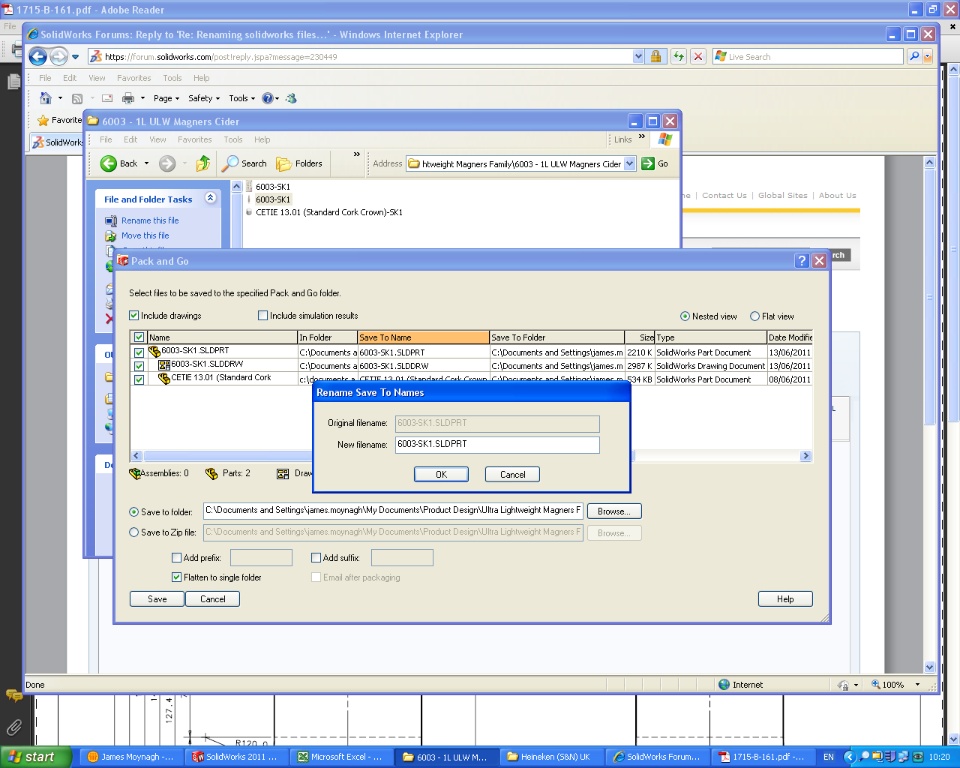Toggle the select-all checkbox in Name header
The image size is (960, 768).
click(139, 337)
